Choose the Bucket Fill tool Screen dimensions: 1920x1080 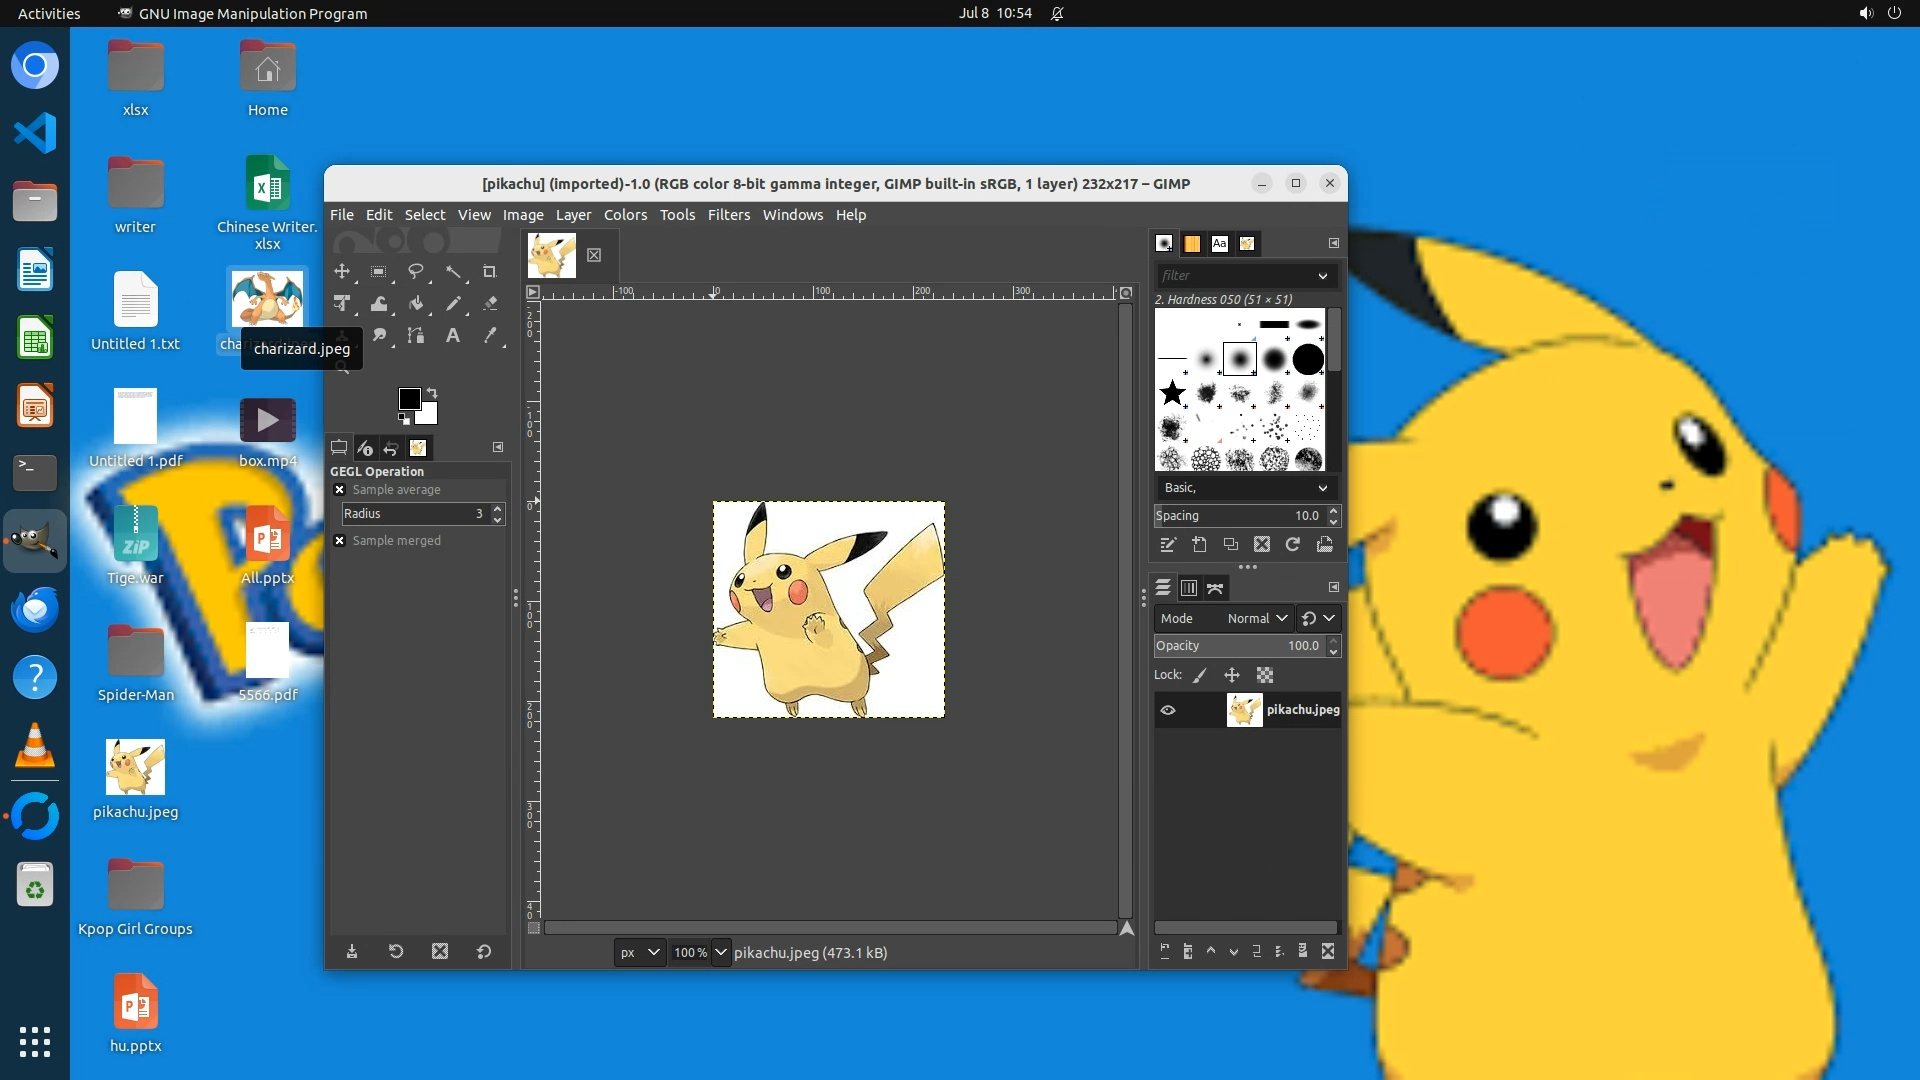[416, 303]
